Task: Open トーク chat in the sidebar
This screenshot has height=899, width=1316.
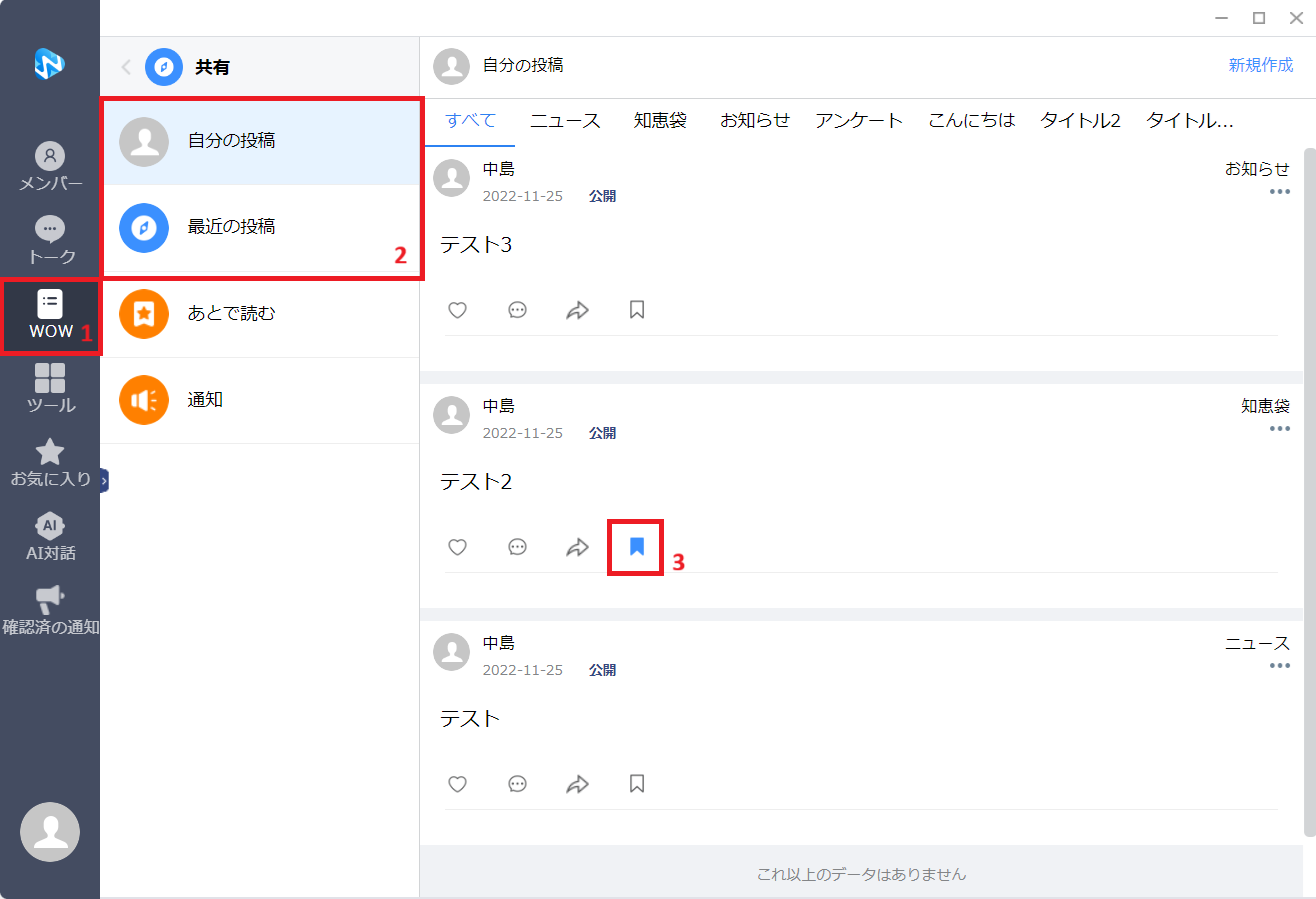Action: 50,240
